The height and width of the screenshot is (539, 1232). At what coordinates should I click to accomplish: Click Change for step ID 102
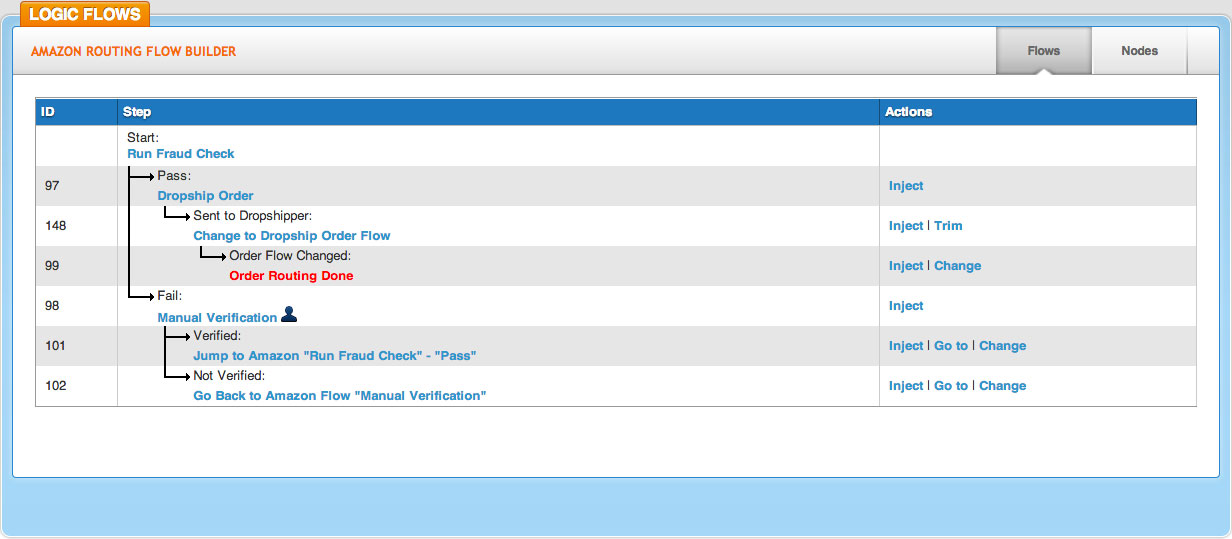(1003, 386)
